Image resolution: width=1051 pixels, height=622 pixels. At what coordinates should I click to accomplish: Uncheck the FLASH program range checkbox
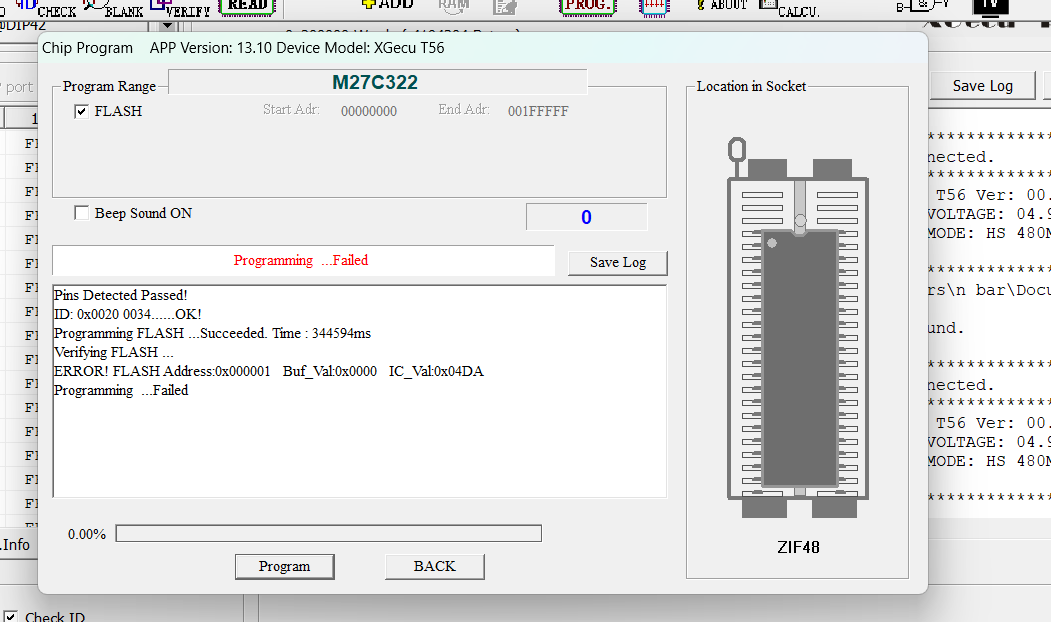tap(81, 111)
